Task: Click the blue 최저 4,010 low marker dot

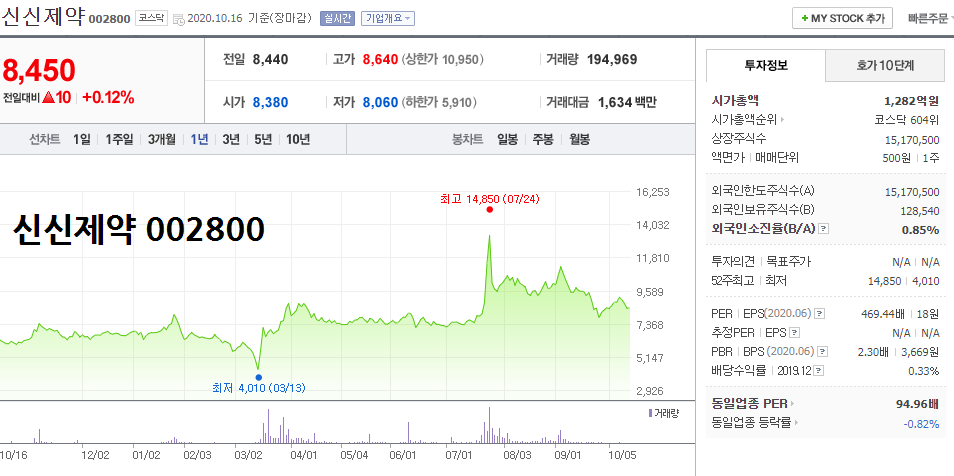Action: (259, 377)
